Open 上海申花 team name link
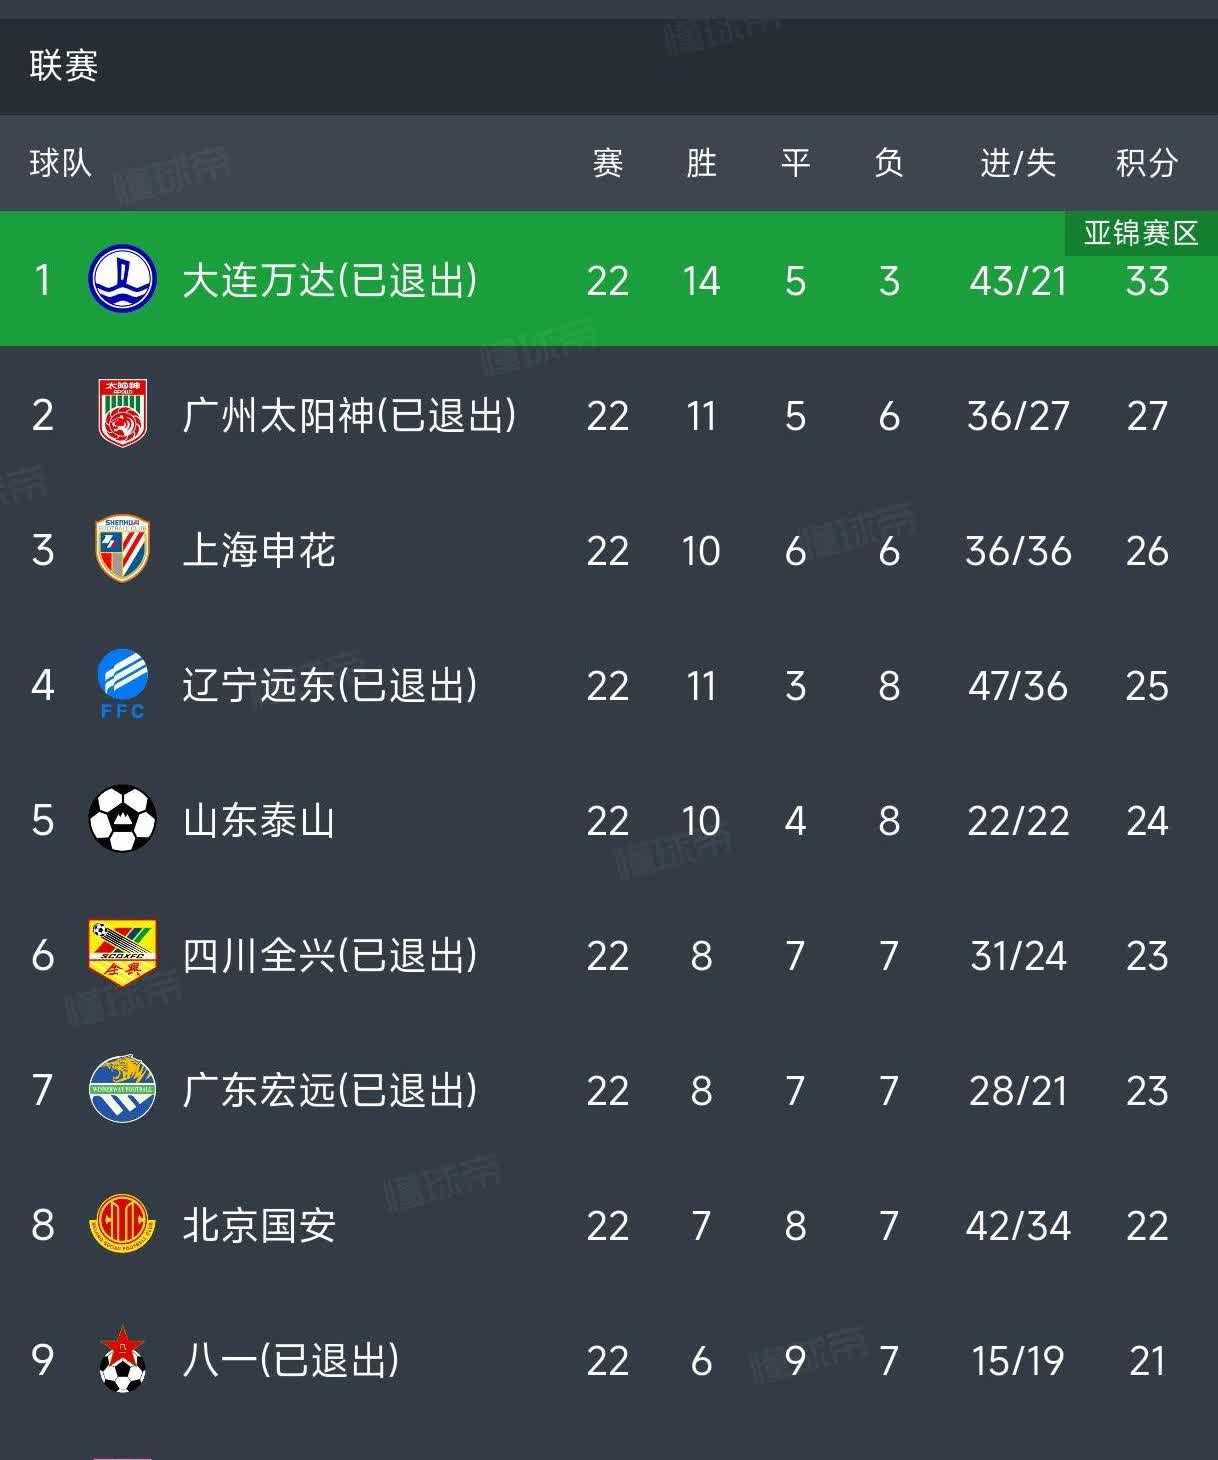1218x1460 pixels. click(259, 551)
